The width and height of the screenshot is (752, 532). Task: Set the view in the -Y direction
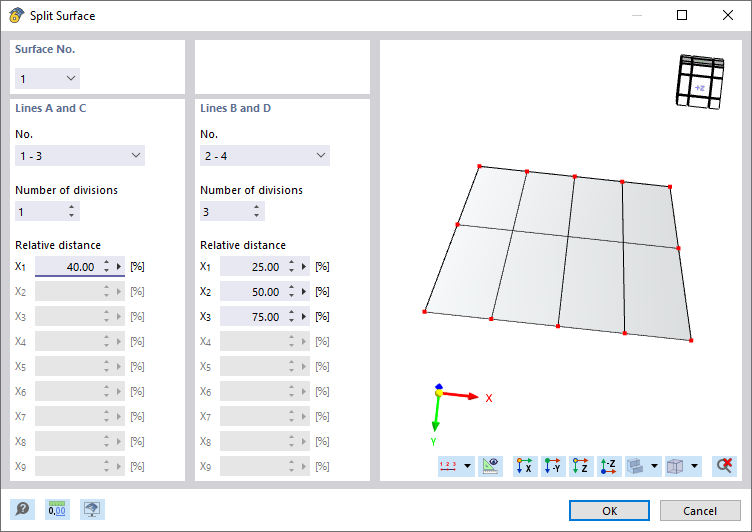pyautogui.click(x=553, y=466)
